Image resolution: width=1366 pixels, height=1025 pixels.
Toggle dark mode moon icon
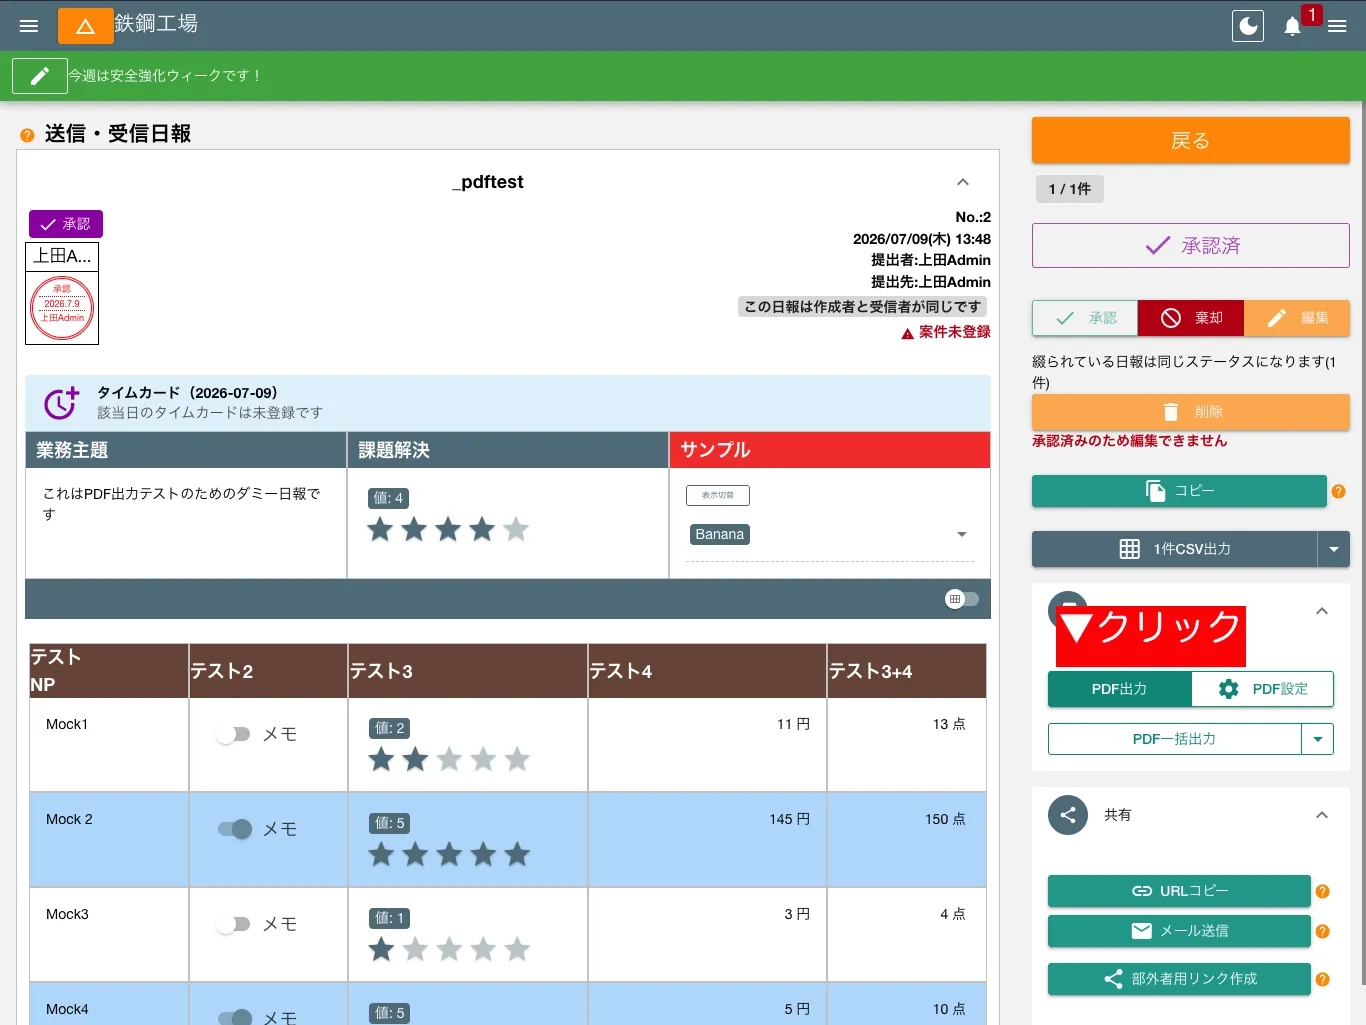1248,26
